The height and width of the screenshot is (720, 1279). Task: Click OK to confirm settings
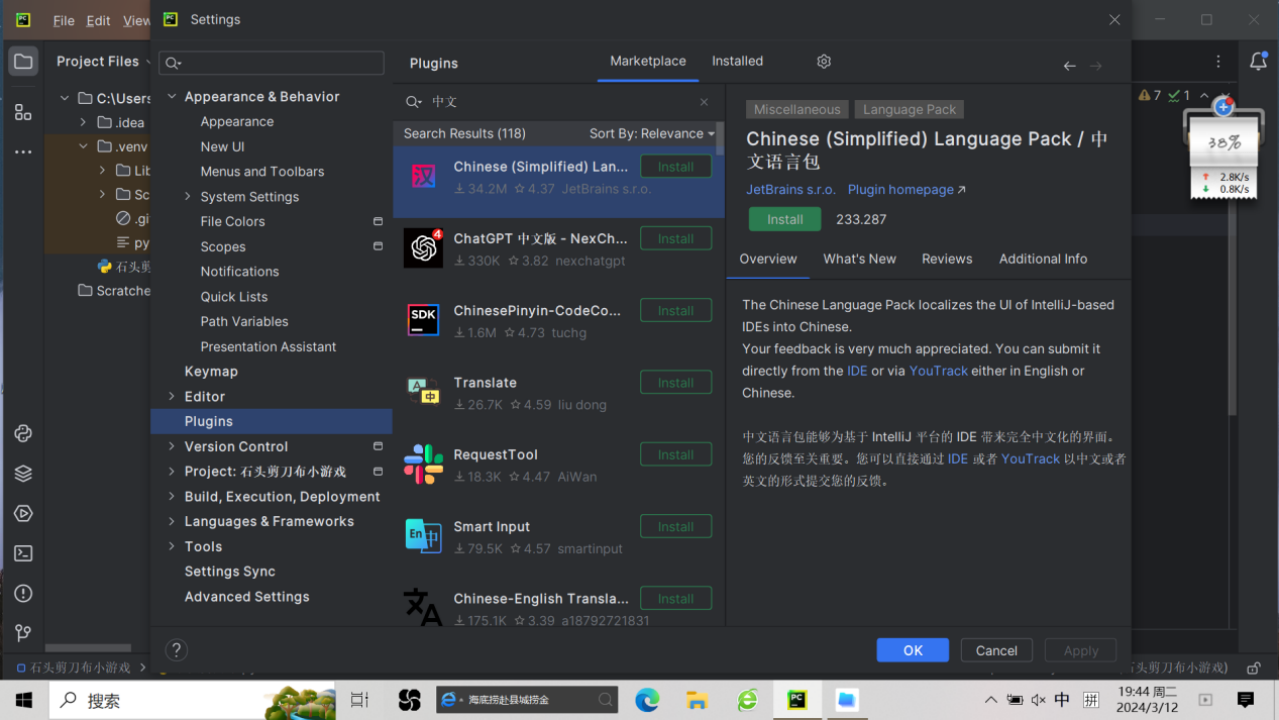(913, 650)
